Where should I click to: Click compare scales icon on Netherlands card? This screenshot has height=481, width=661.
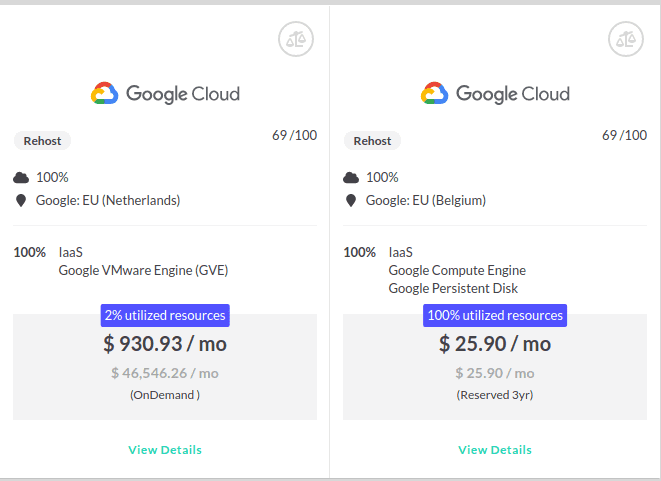tap(296, 39)
